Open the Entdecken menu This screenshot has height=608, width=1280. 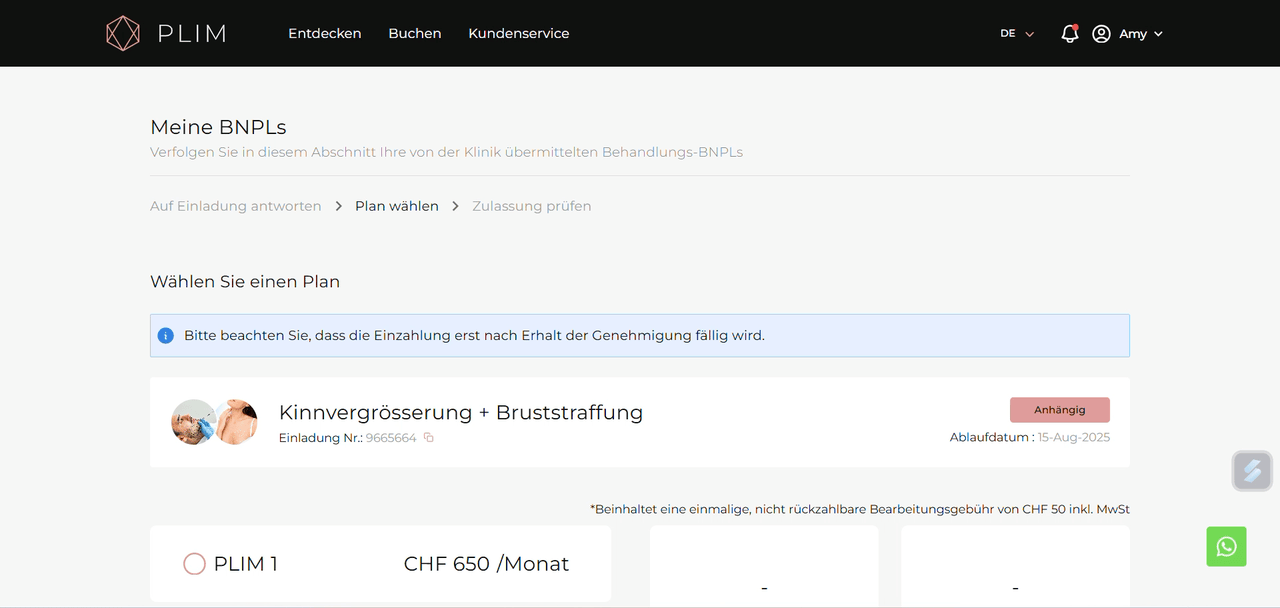coord(325,34)
